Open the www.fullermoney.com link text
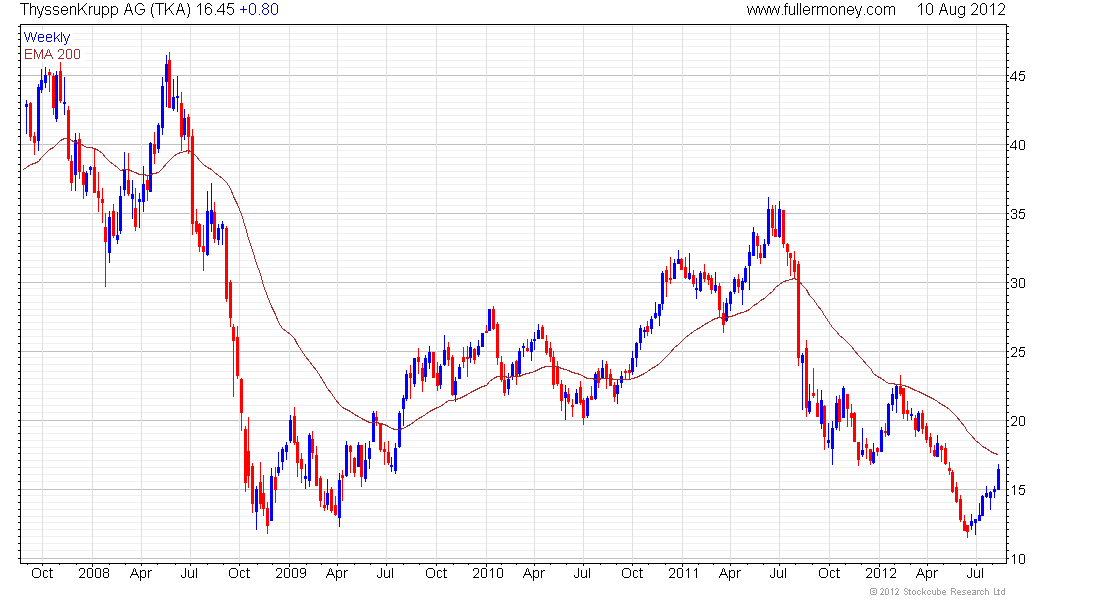This screenshot has height=600, width=1100. click(821, 10)
